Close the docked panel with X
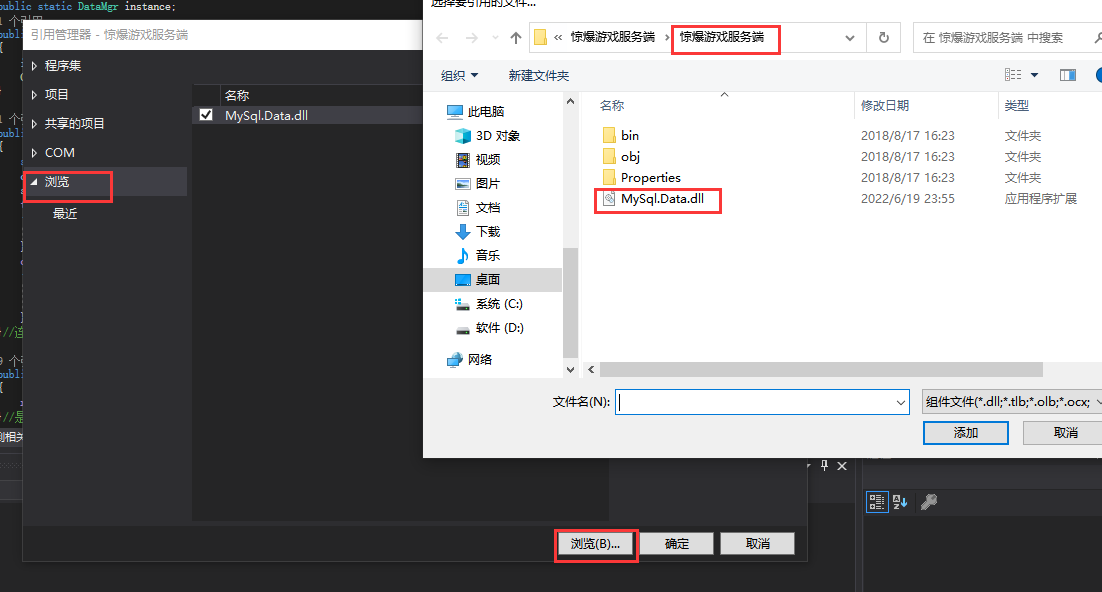 [842, 466]
